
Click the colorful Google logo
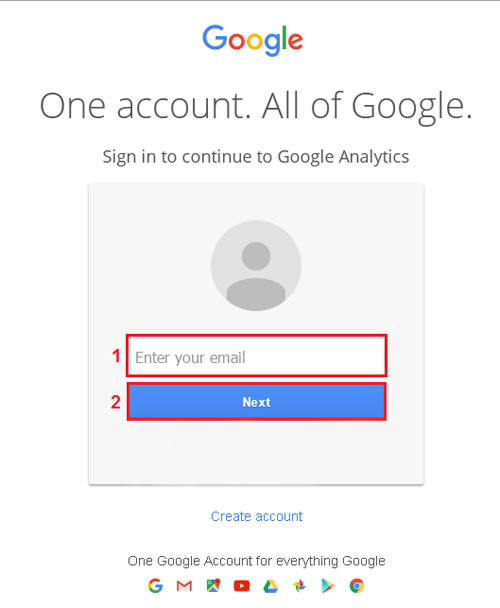click(253, 40)
